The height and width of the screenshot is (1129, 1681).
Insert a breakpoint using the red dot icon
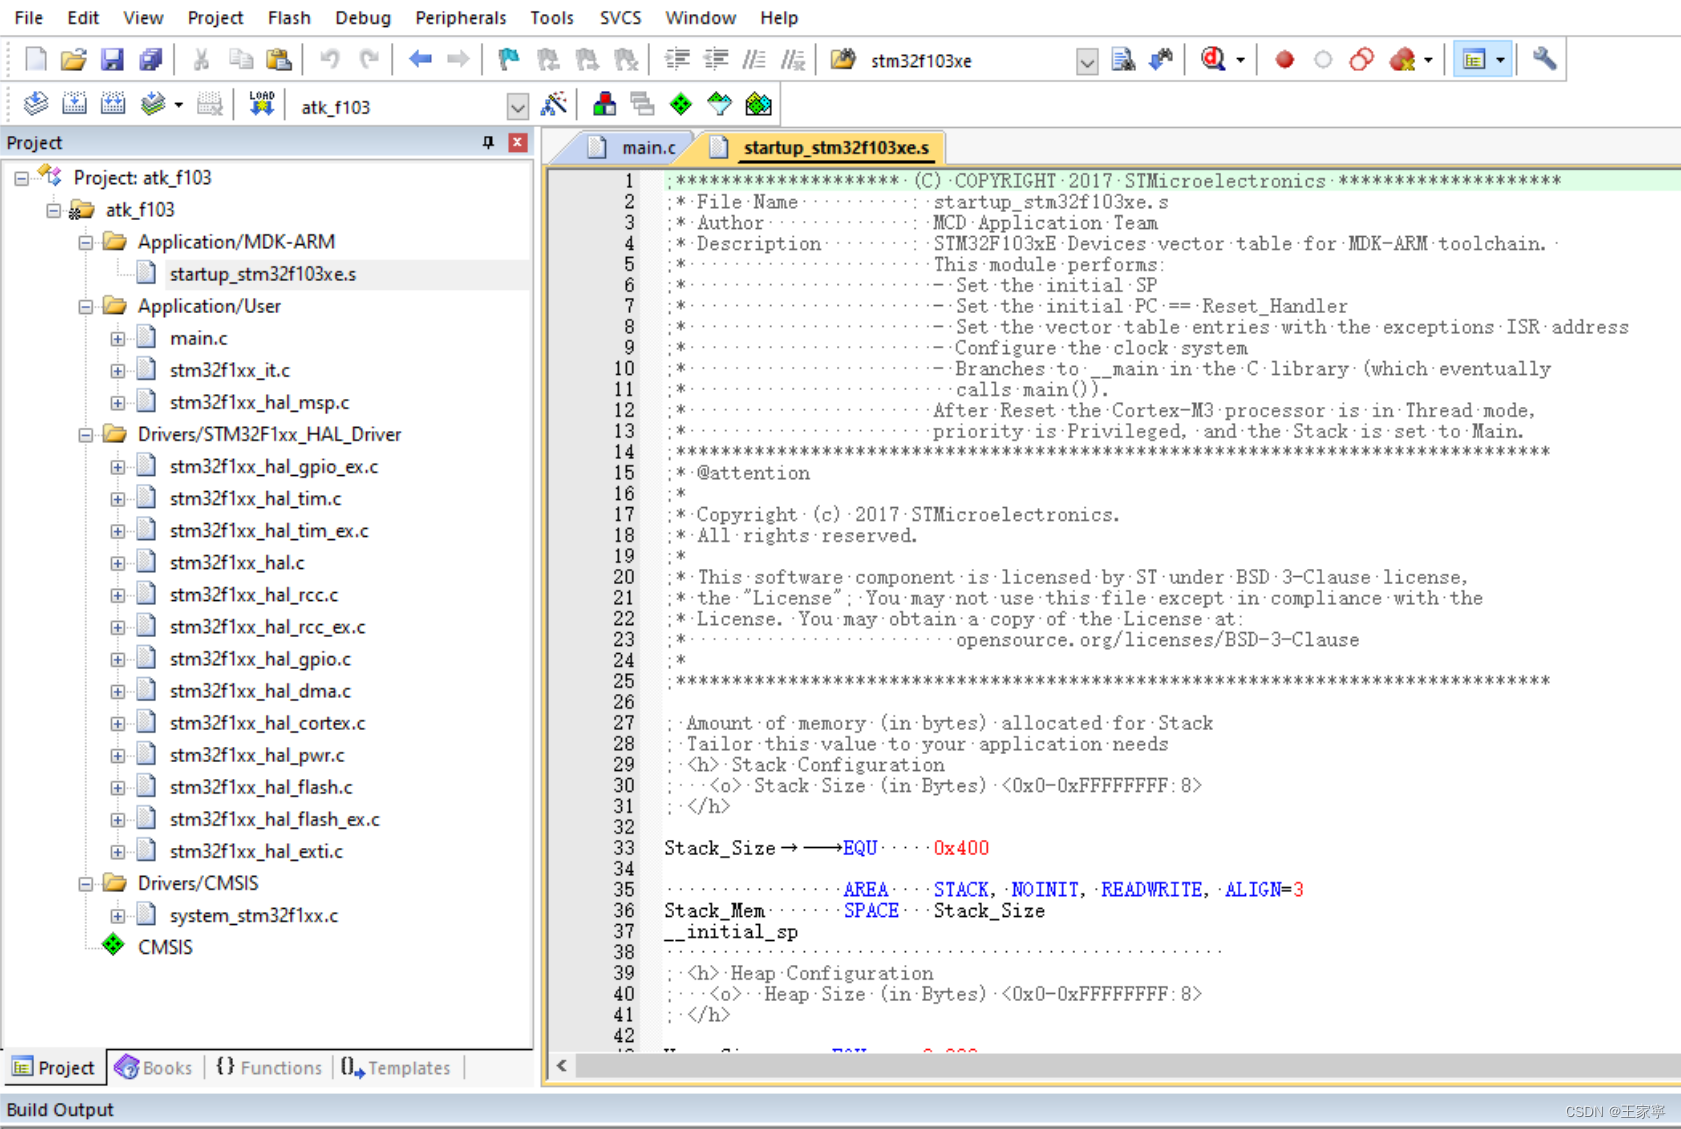1284,59
